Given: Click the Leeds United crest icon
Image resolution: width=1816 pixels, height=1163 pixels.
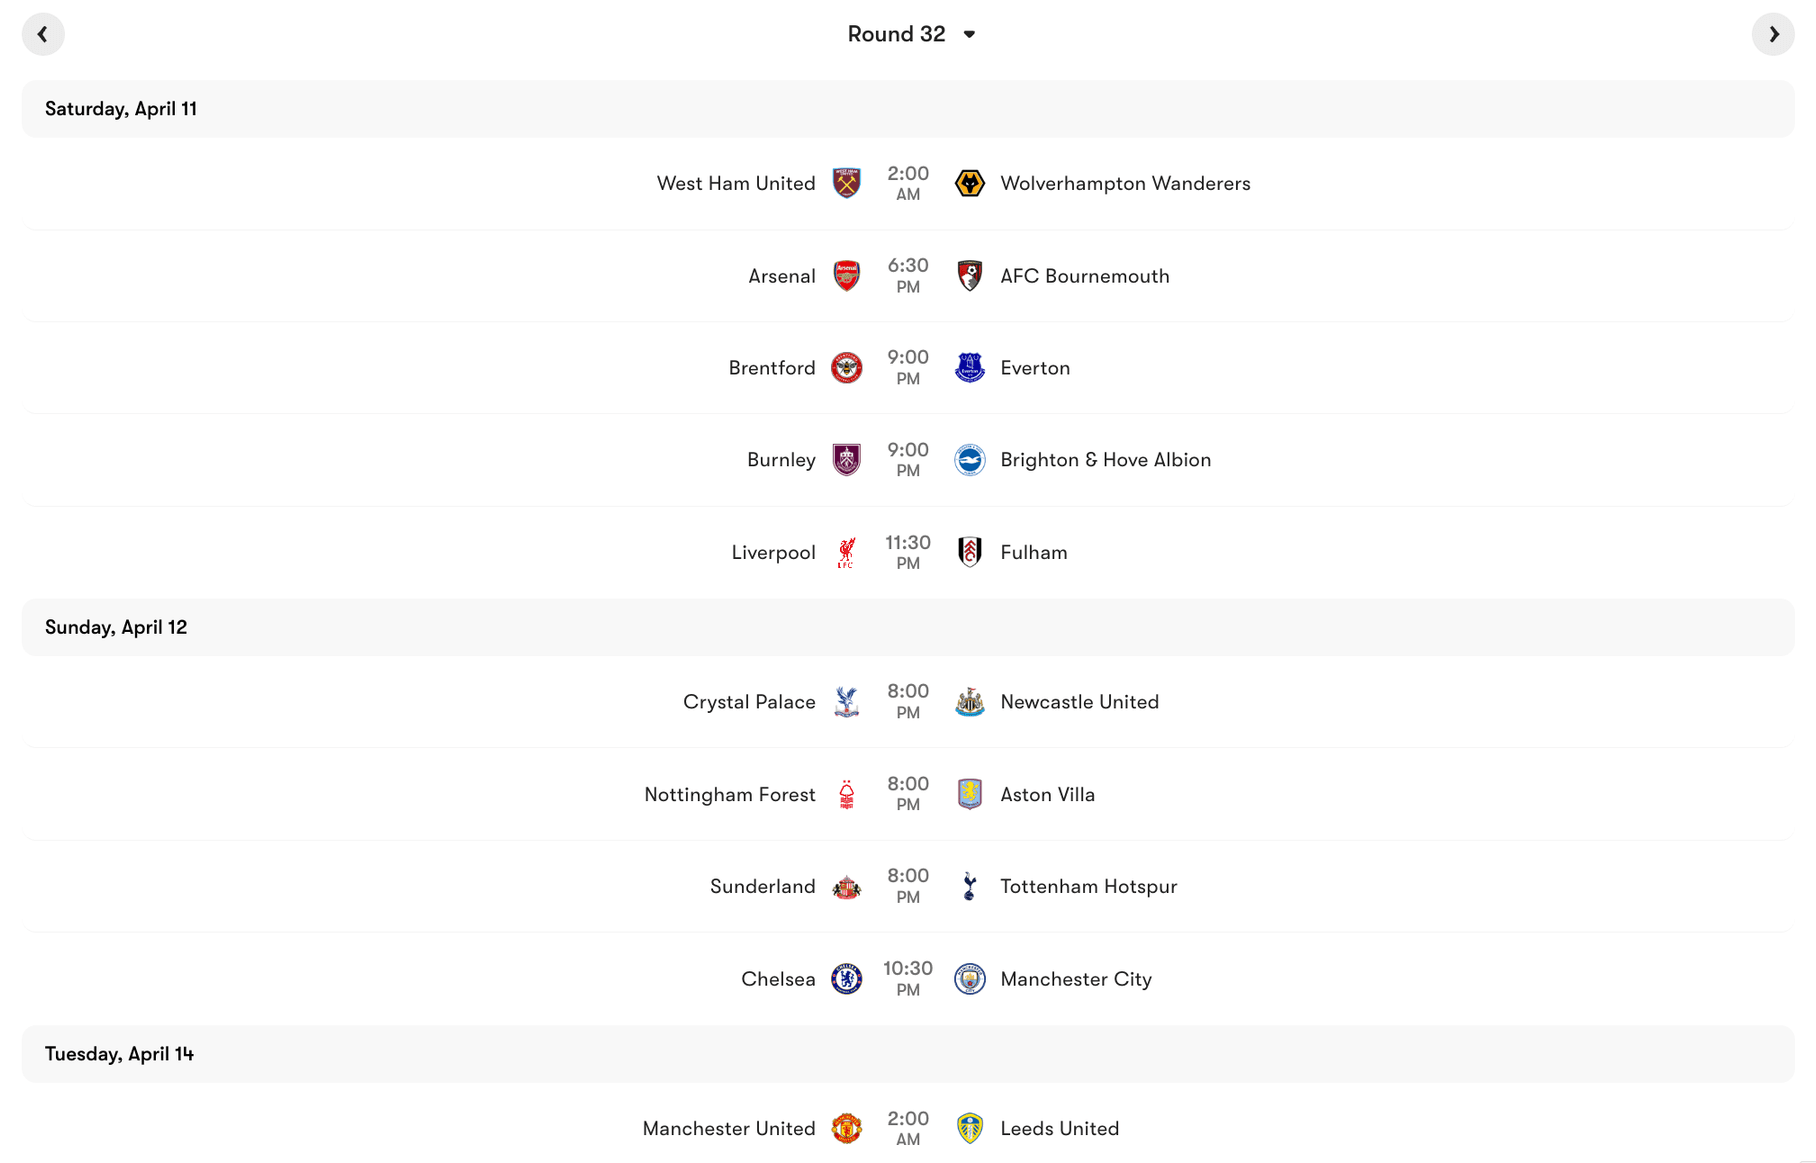Looking at the screenshot, I should (x=969, y=1127).
